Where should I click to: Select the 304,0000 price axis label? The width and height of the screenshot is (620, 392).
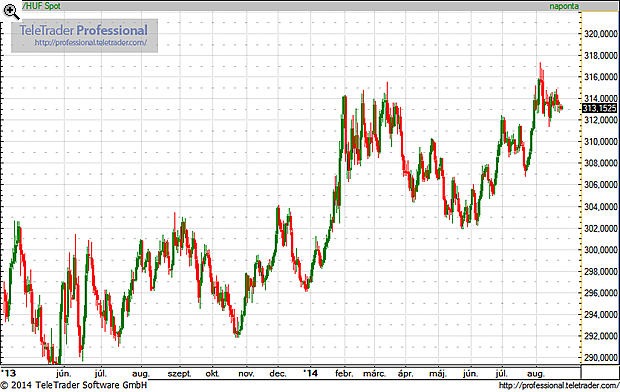[x=601, y=206]
